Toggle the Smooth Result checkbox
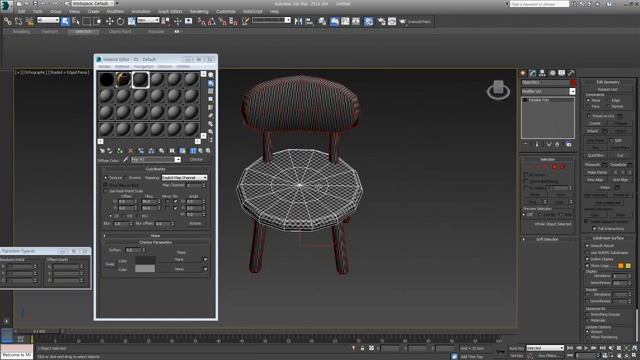 (587, 246)
